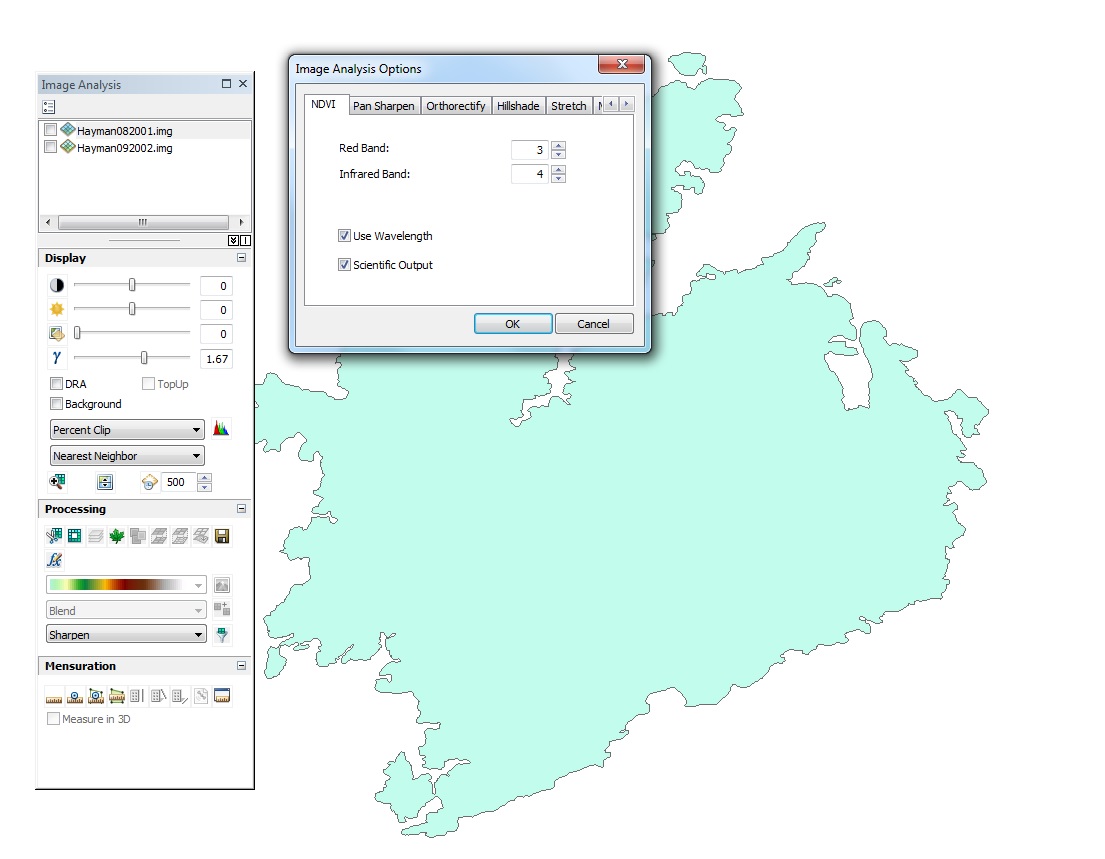The width and height of the screenshot is (1105, 859).
Task: Select the first ruler distance measure tool
Action: point(54,696)
